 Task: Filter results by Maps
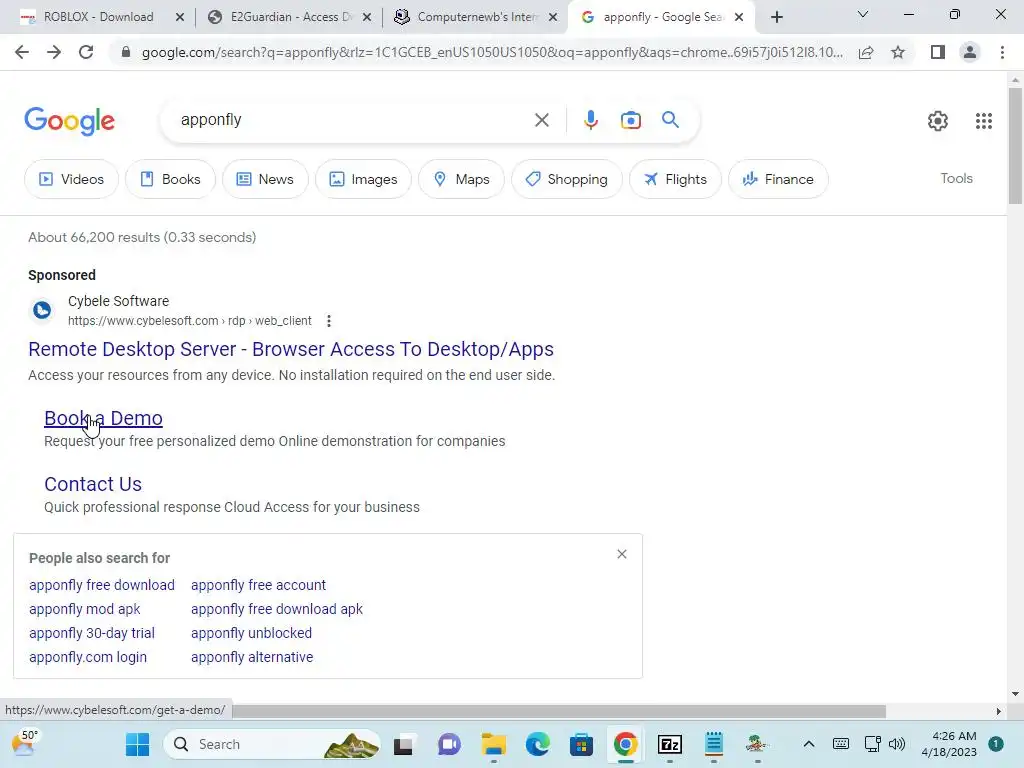pos(461,179)
